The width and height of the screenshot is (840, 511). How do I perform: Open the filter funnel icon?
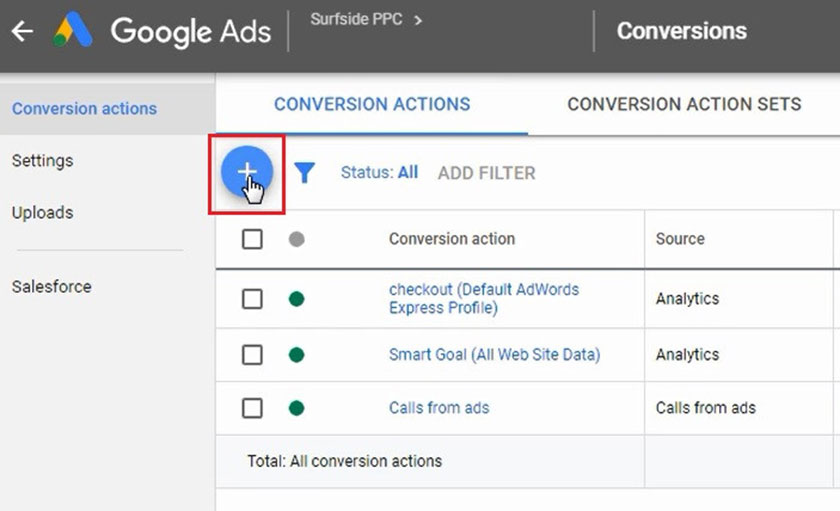click(305, 173)
